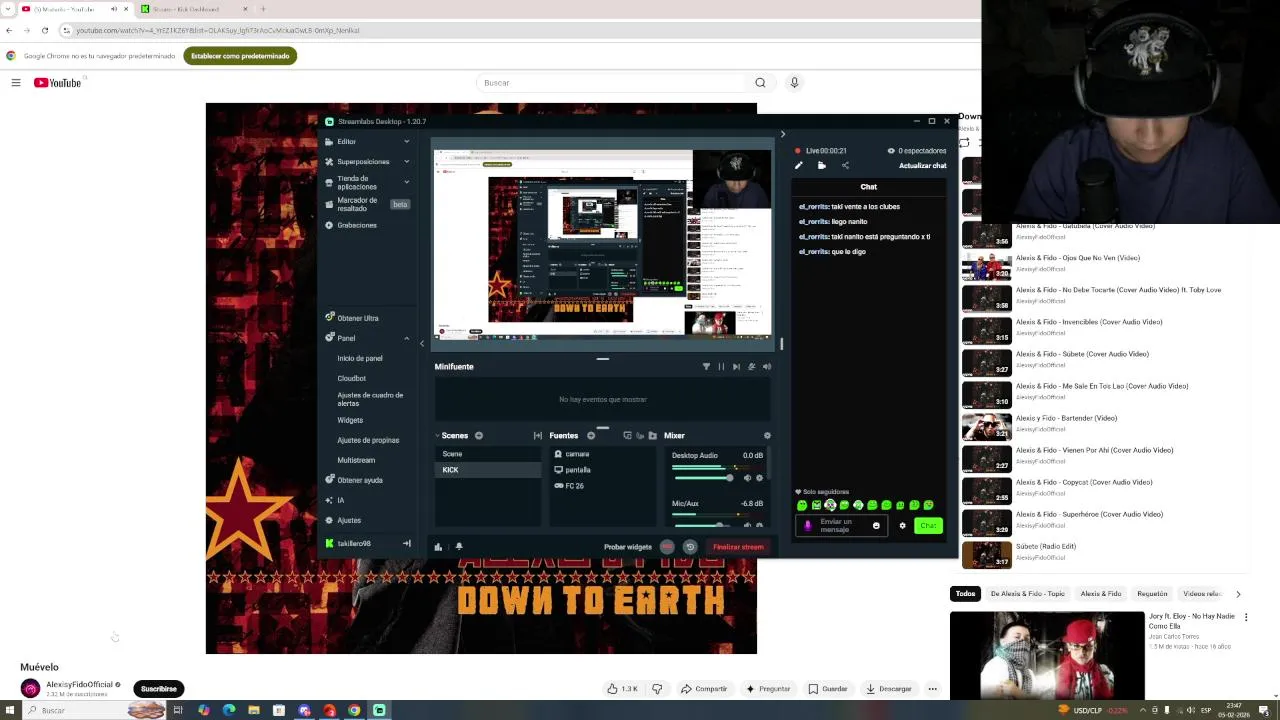Like the video with thumbs-up button
Screen dimensions: 1280x720
622,688
